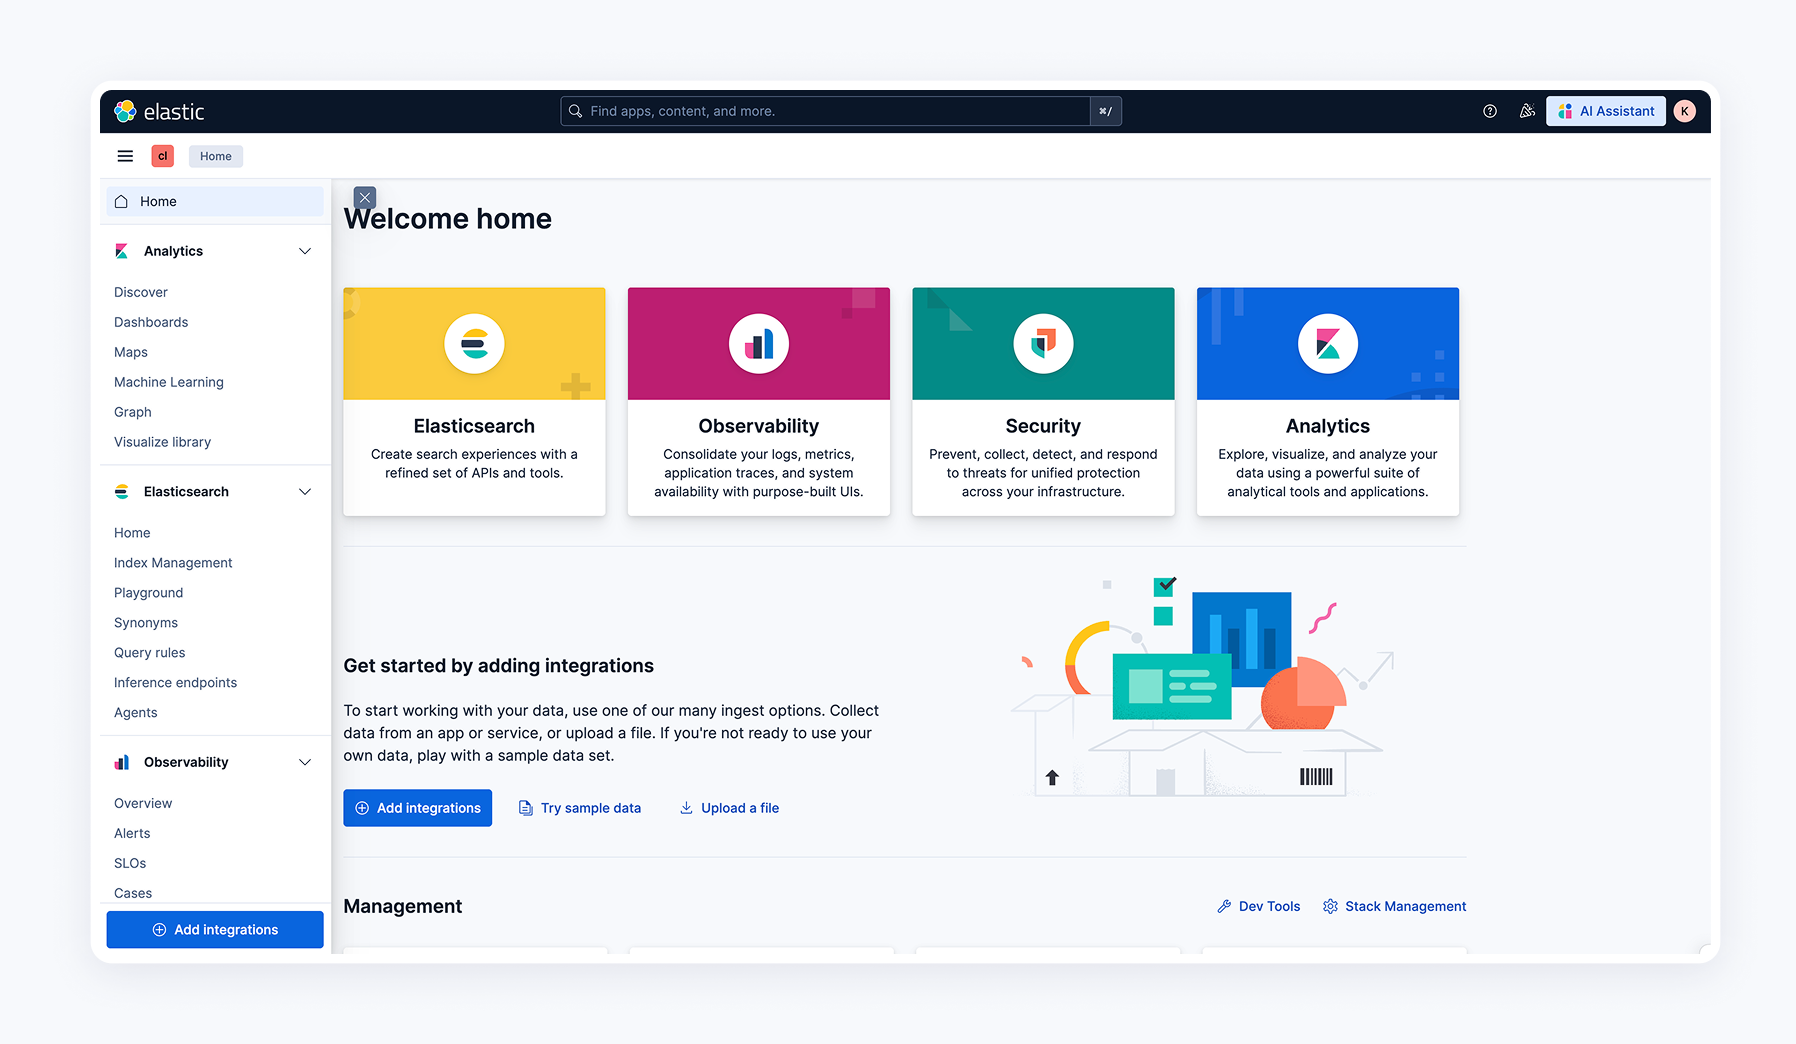Click the AI Assistant button
1796x1044 pixels.
(1606, 111)
